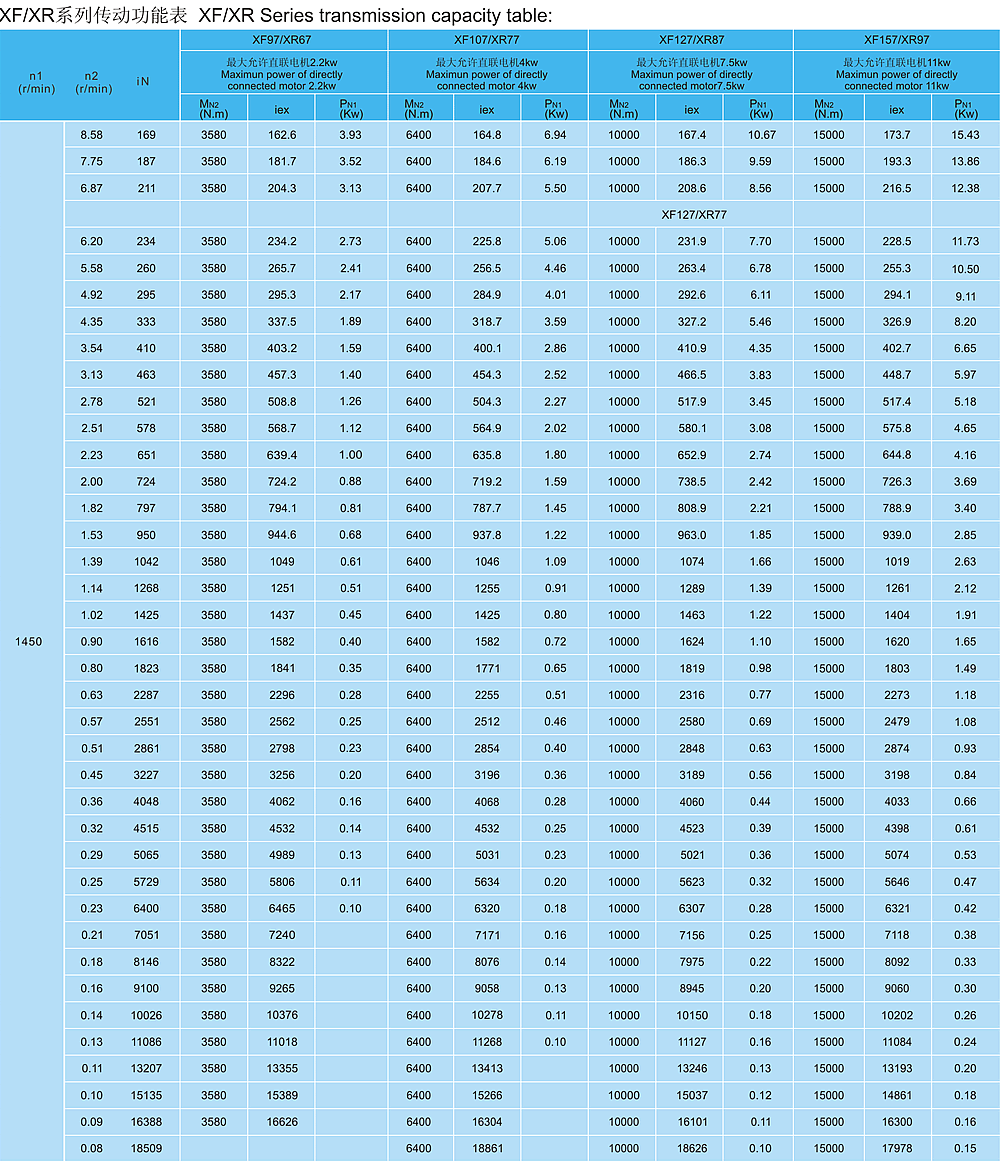This screenshot has width=1000, height=1162.
Task: Click the iex value 17978
Action: coord(896,1148)
